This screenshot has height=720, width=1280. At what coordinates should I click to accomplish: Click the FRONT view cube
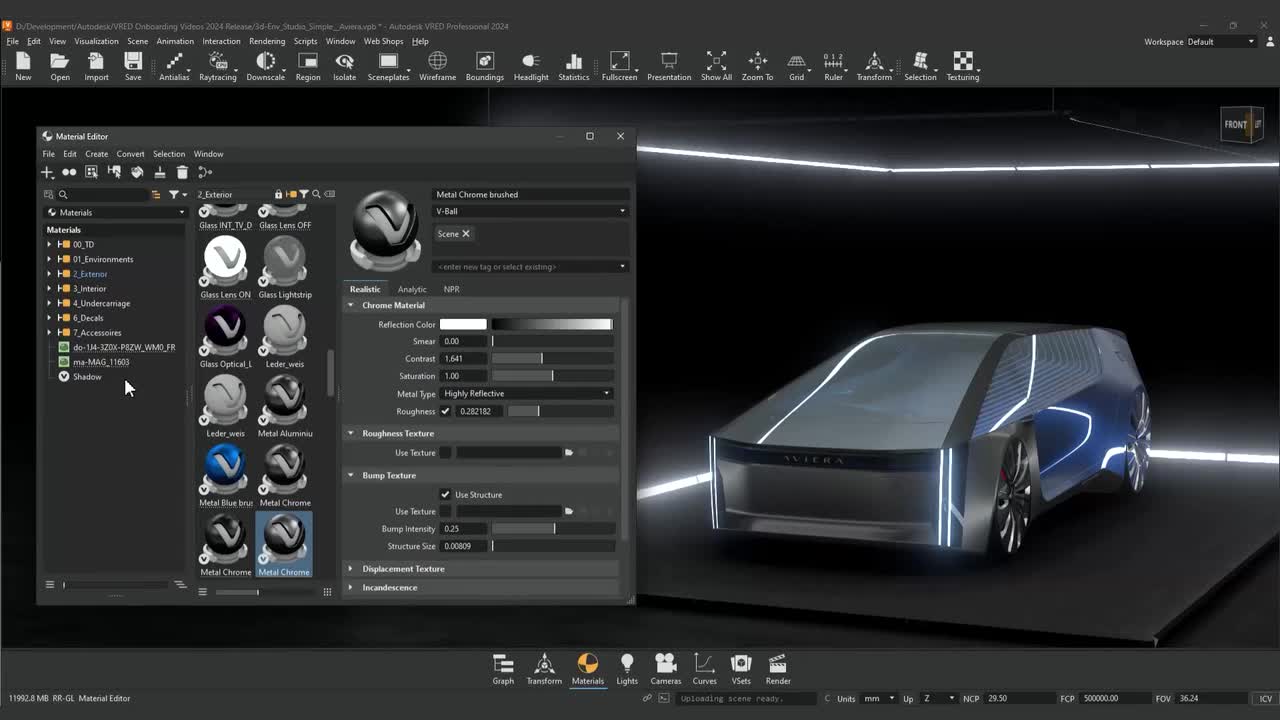(1237, 125)
